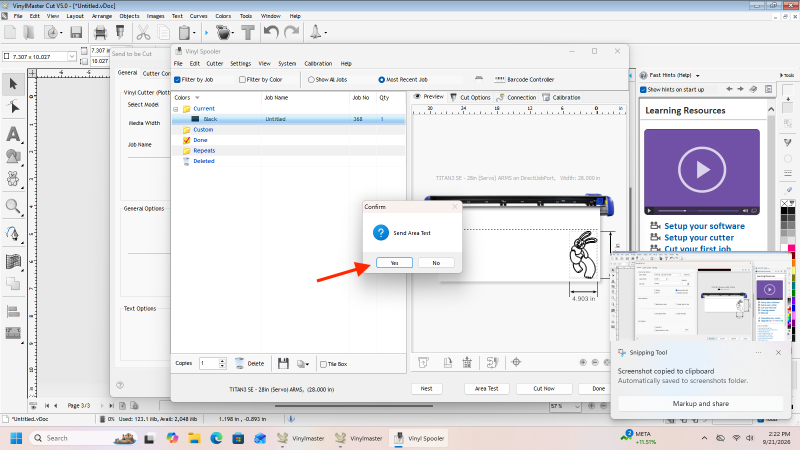Click the save disk icon in Spooler bottom bar
The width and height of the screenshot is (800, 450).
(283, 363)
